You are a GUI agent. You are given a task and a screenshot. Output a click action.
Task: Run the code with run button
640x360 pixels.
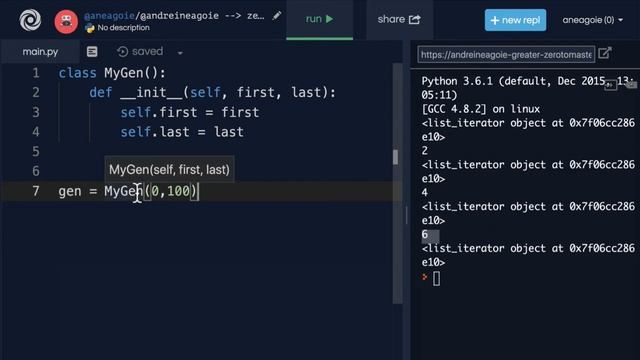320,19
